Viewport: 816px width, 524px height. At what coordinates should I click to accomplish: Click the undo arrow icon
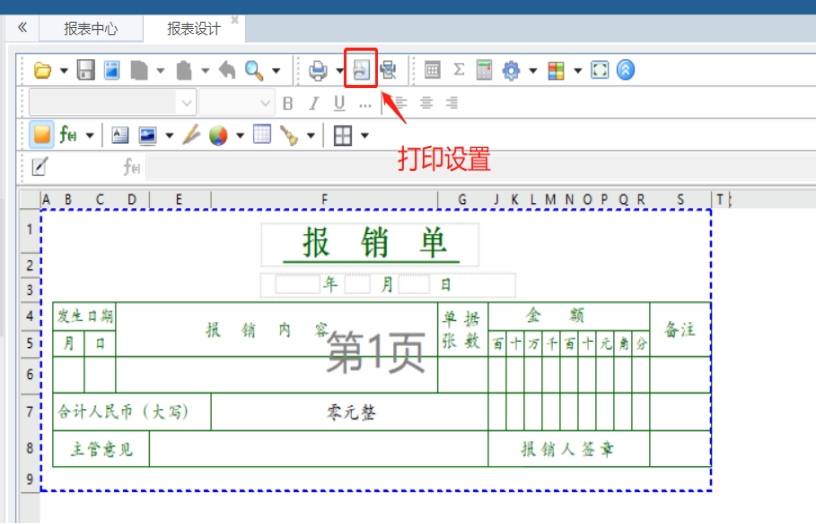[227, 70]
